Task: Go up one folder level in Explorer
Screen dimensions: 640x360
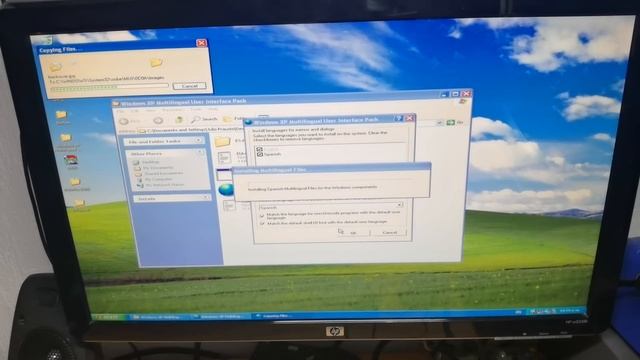Action: pyautogui.click(x=178, y=120)
